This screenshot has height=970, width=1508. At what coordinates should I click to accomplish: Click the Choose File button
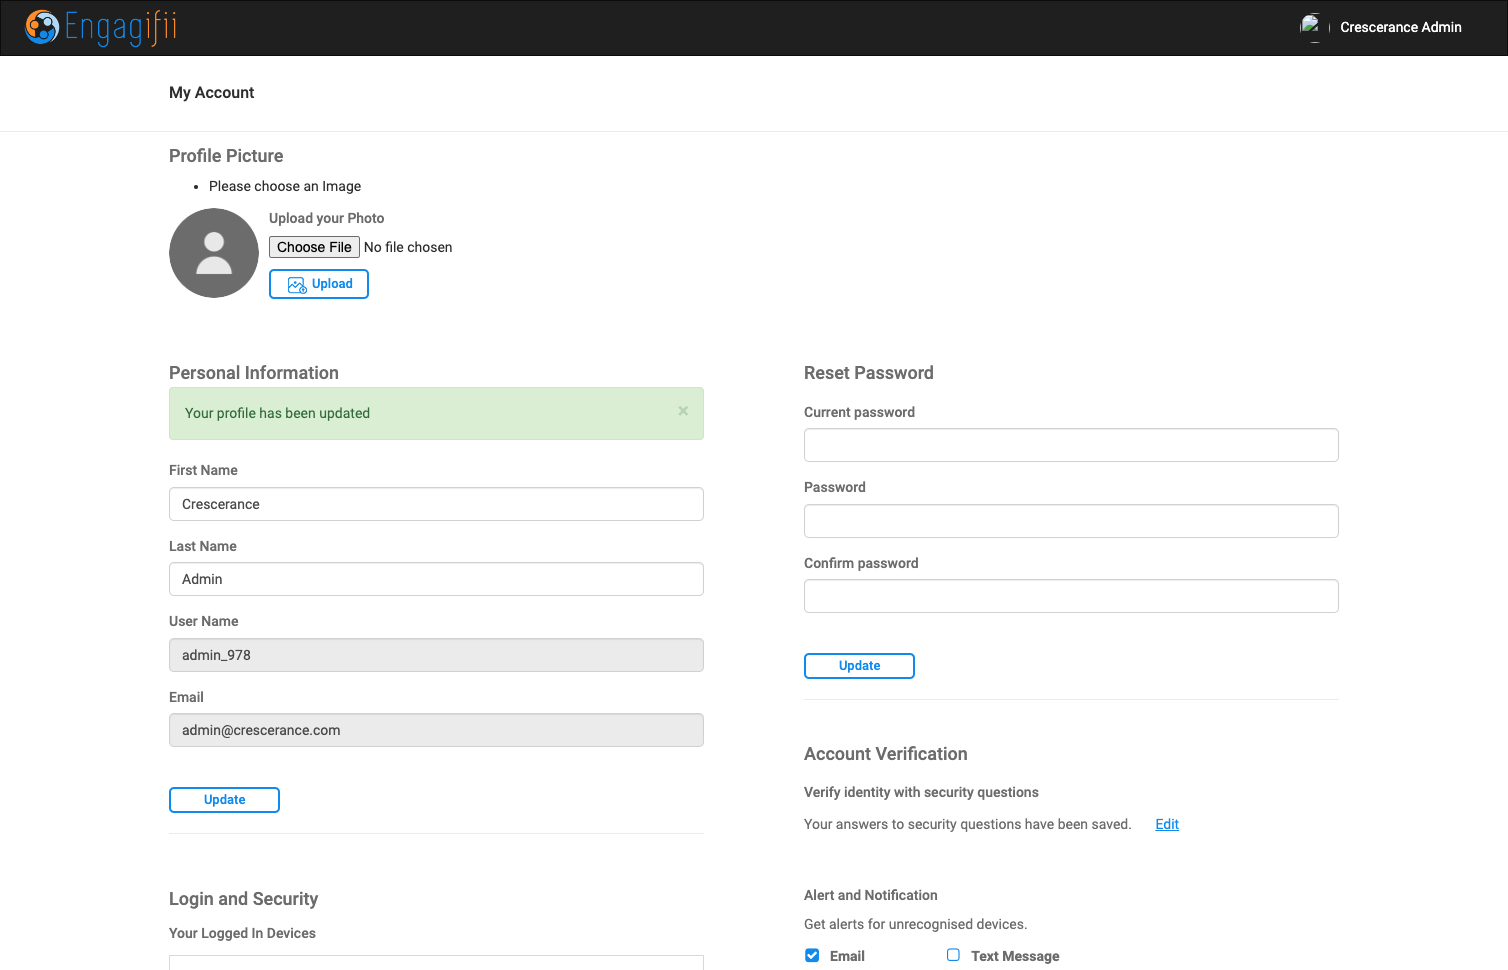314,247
